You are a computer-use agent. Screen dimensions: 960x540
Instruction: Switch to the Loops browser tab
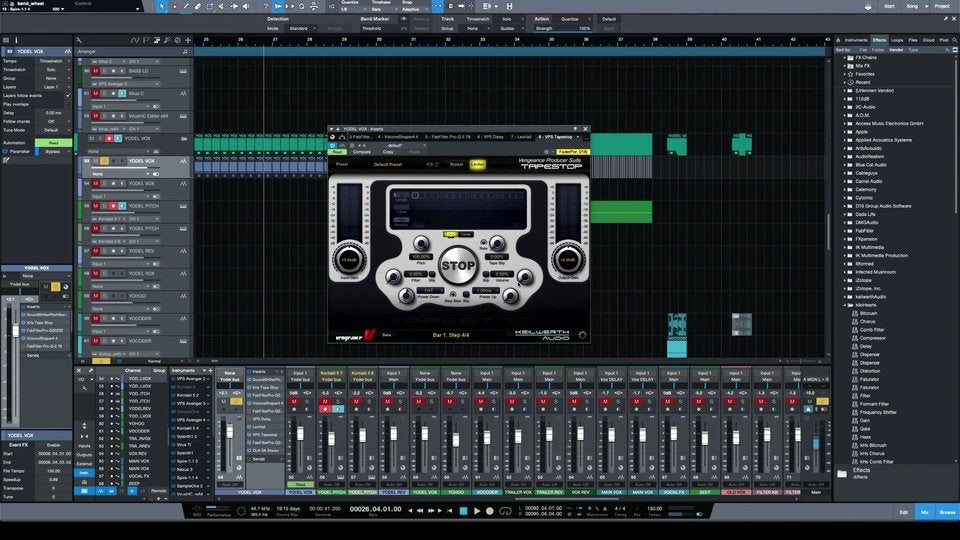897,40
